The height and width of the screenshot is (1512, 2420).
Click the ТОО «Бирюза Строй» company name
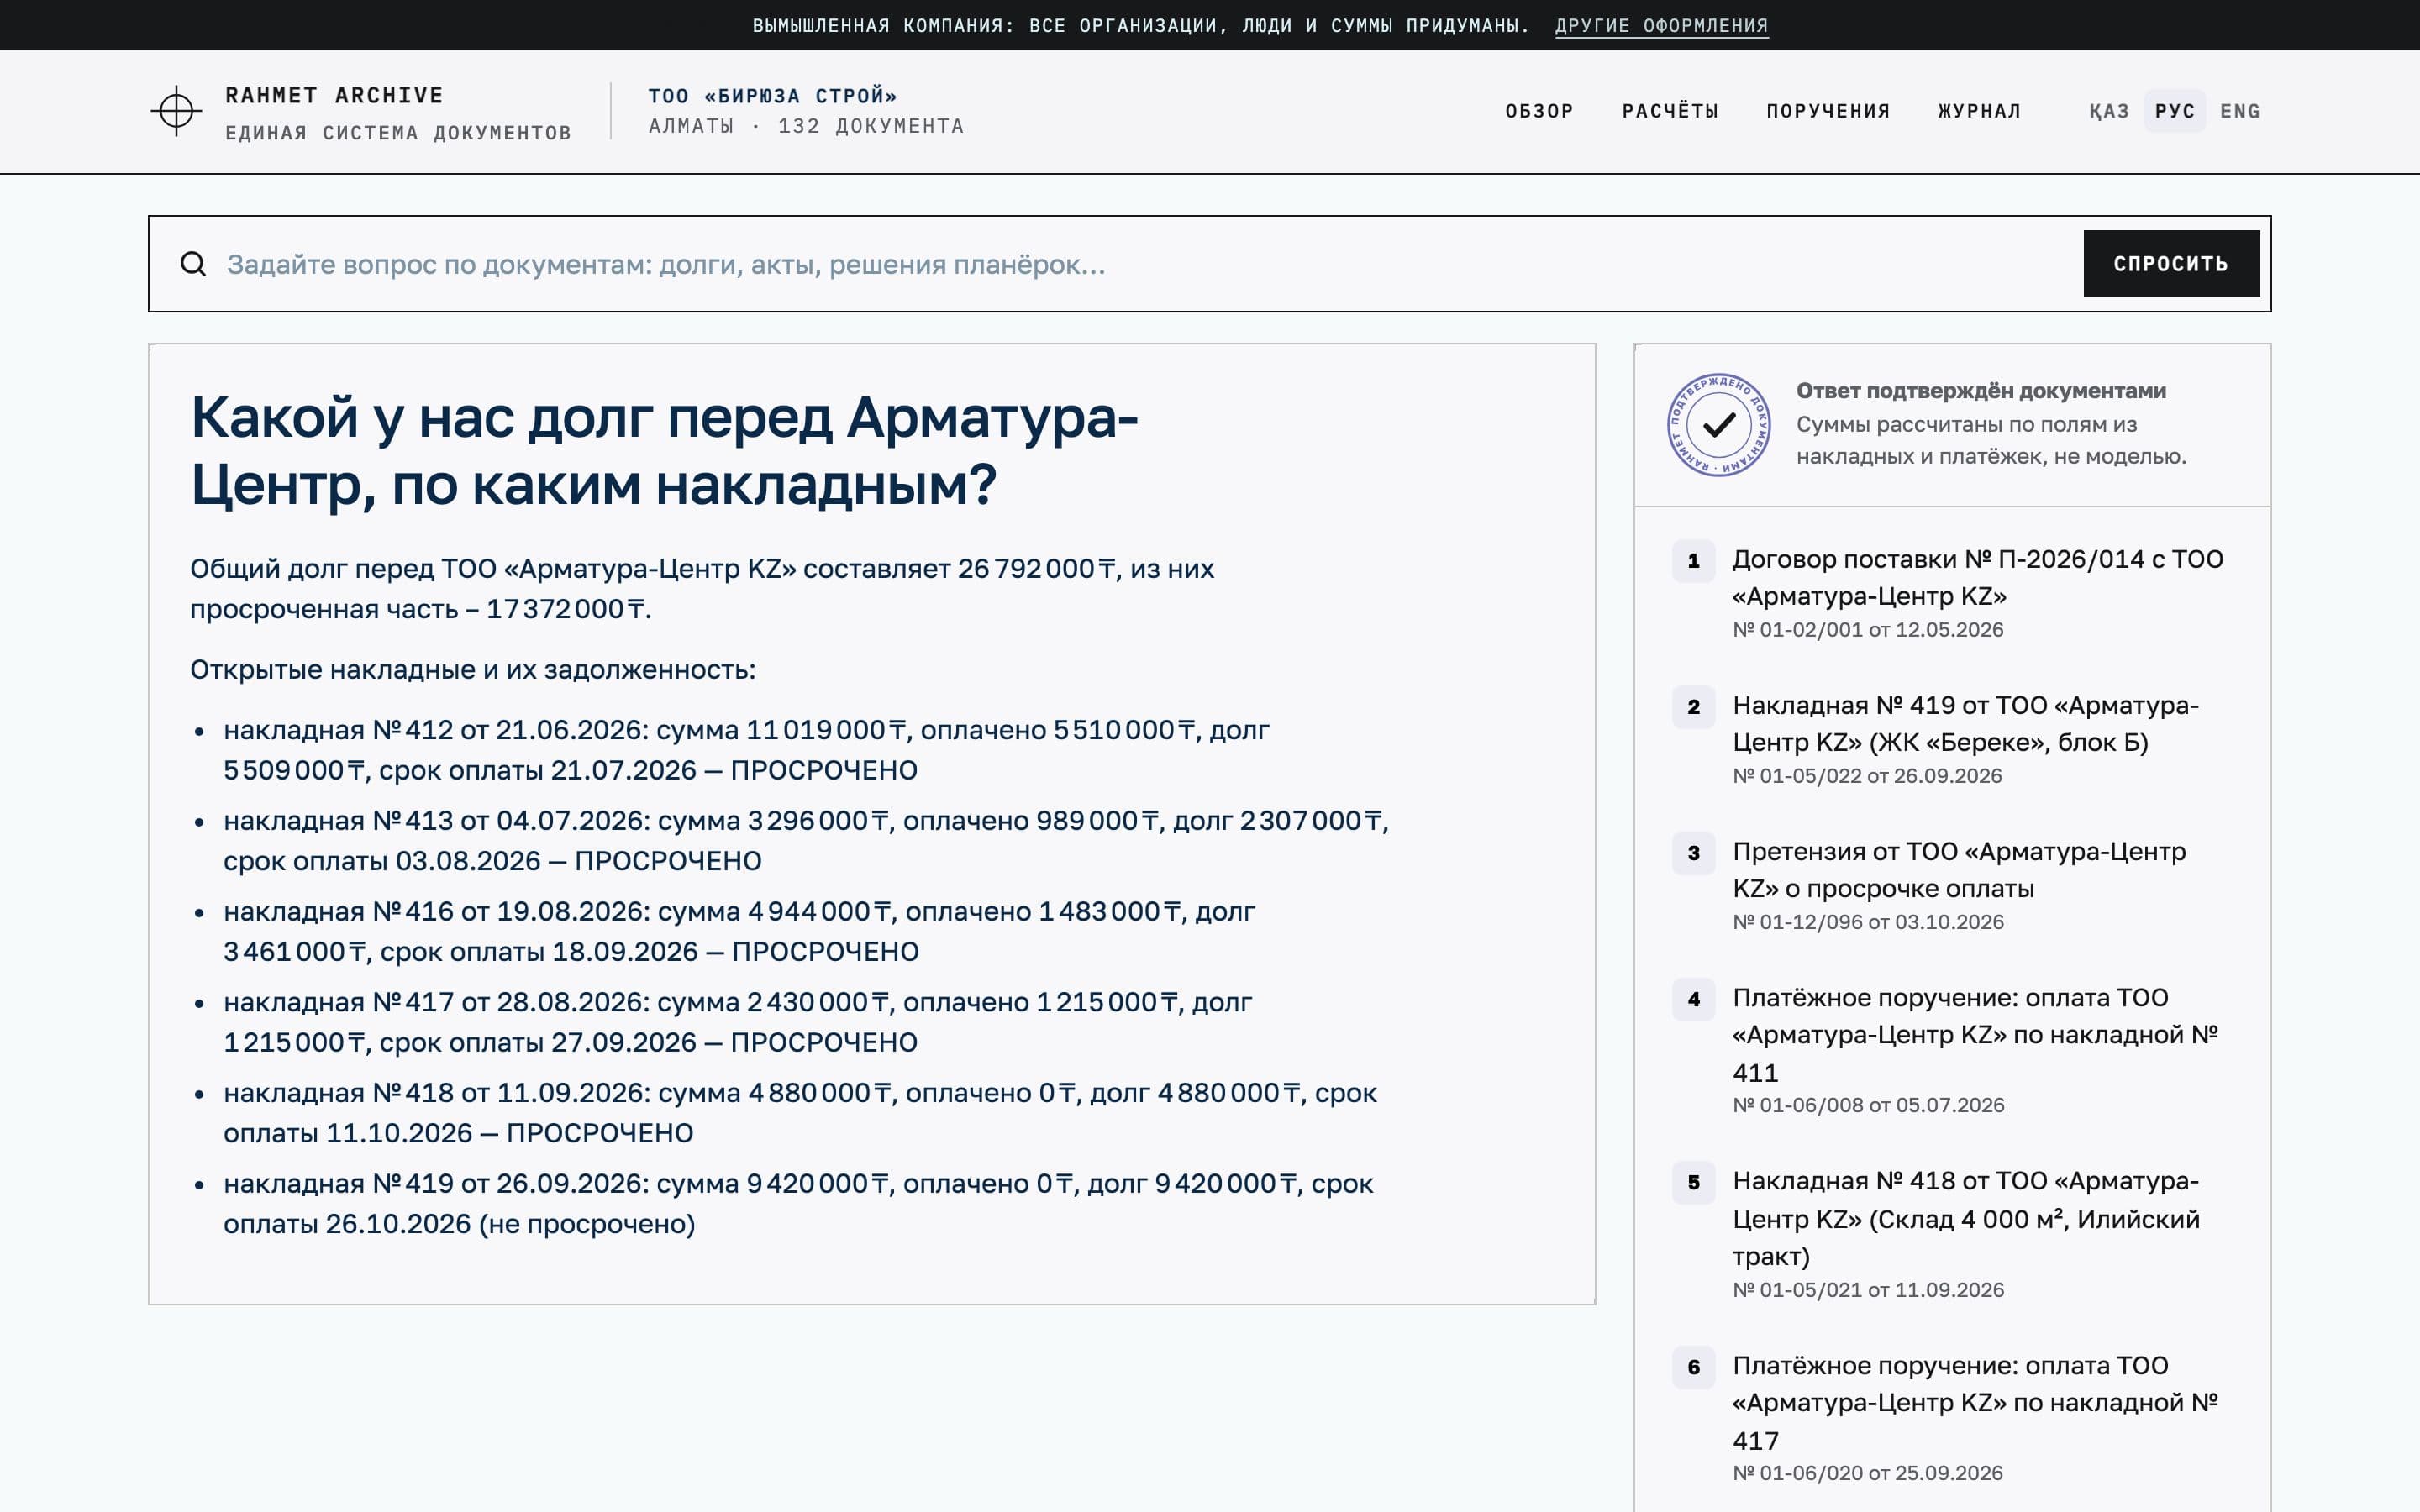(x=772, y=96)
